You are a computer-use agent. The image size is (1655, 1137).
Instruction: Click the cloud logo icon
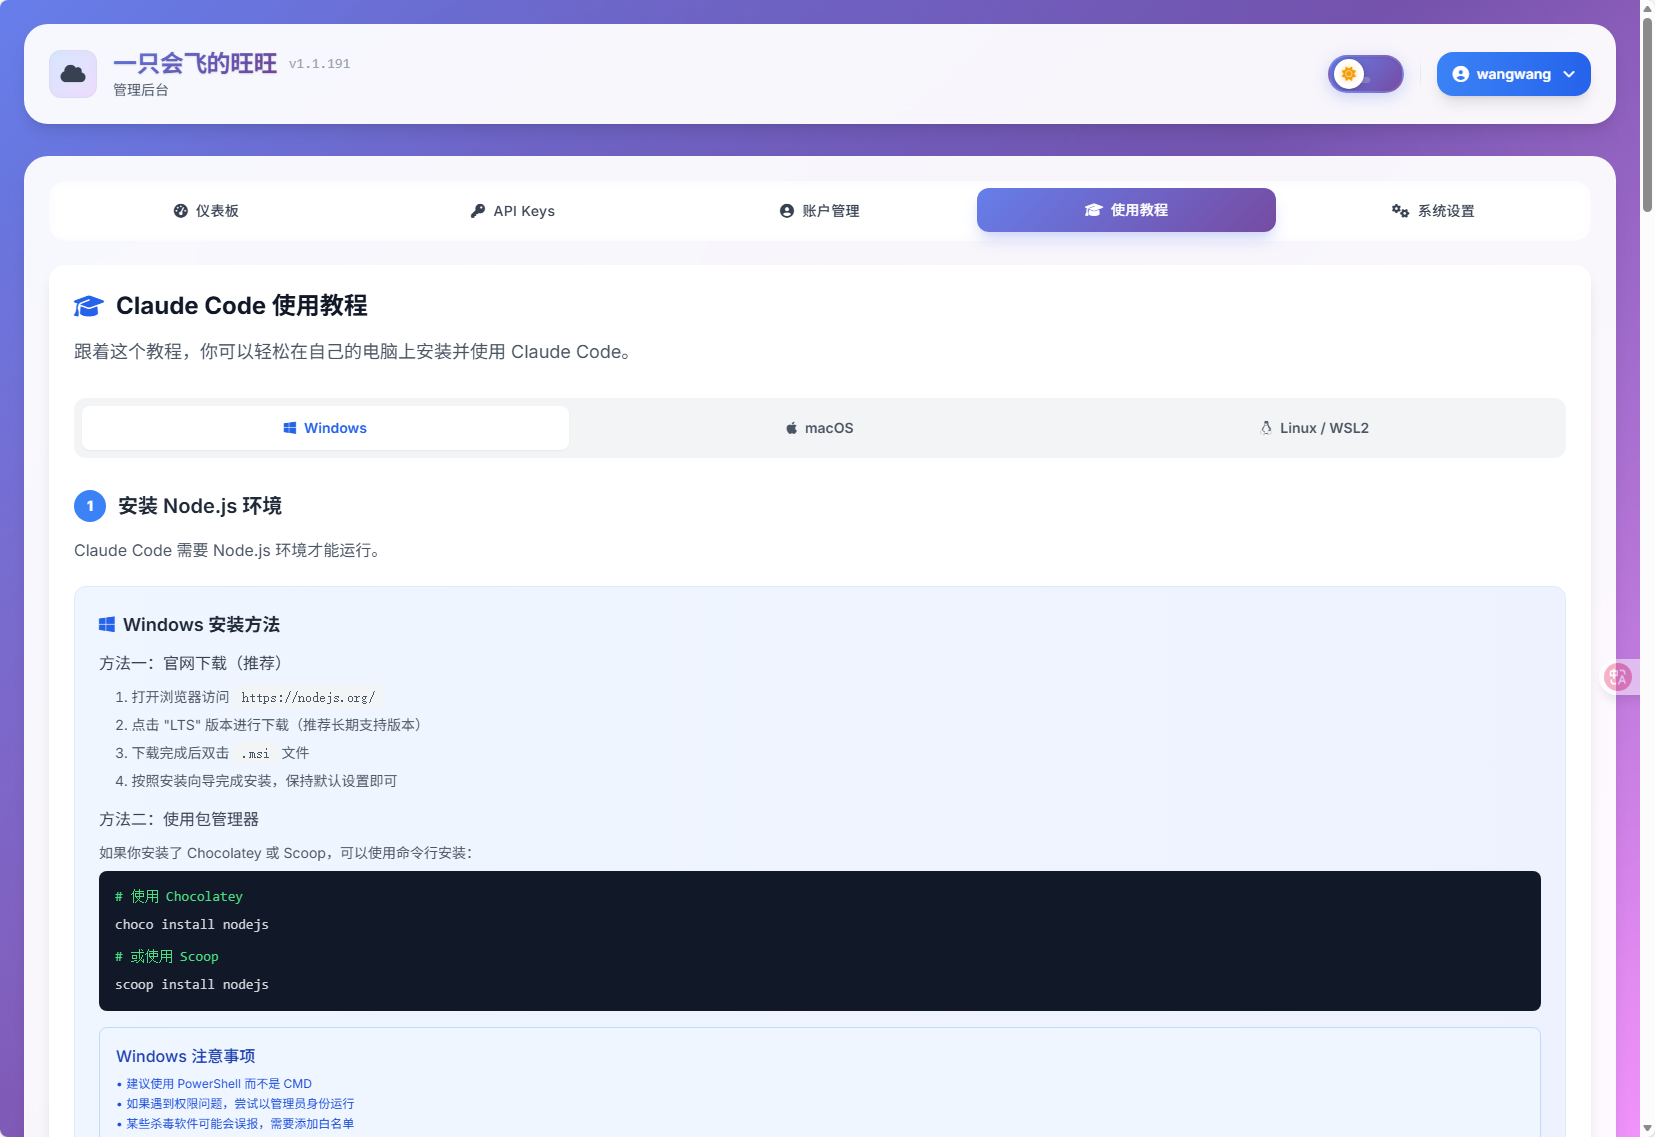pos(73,74)
